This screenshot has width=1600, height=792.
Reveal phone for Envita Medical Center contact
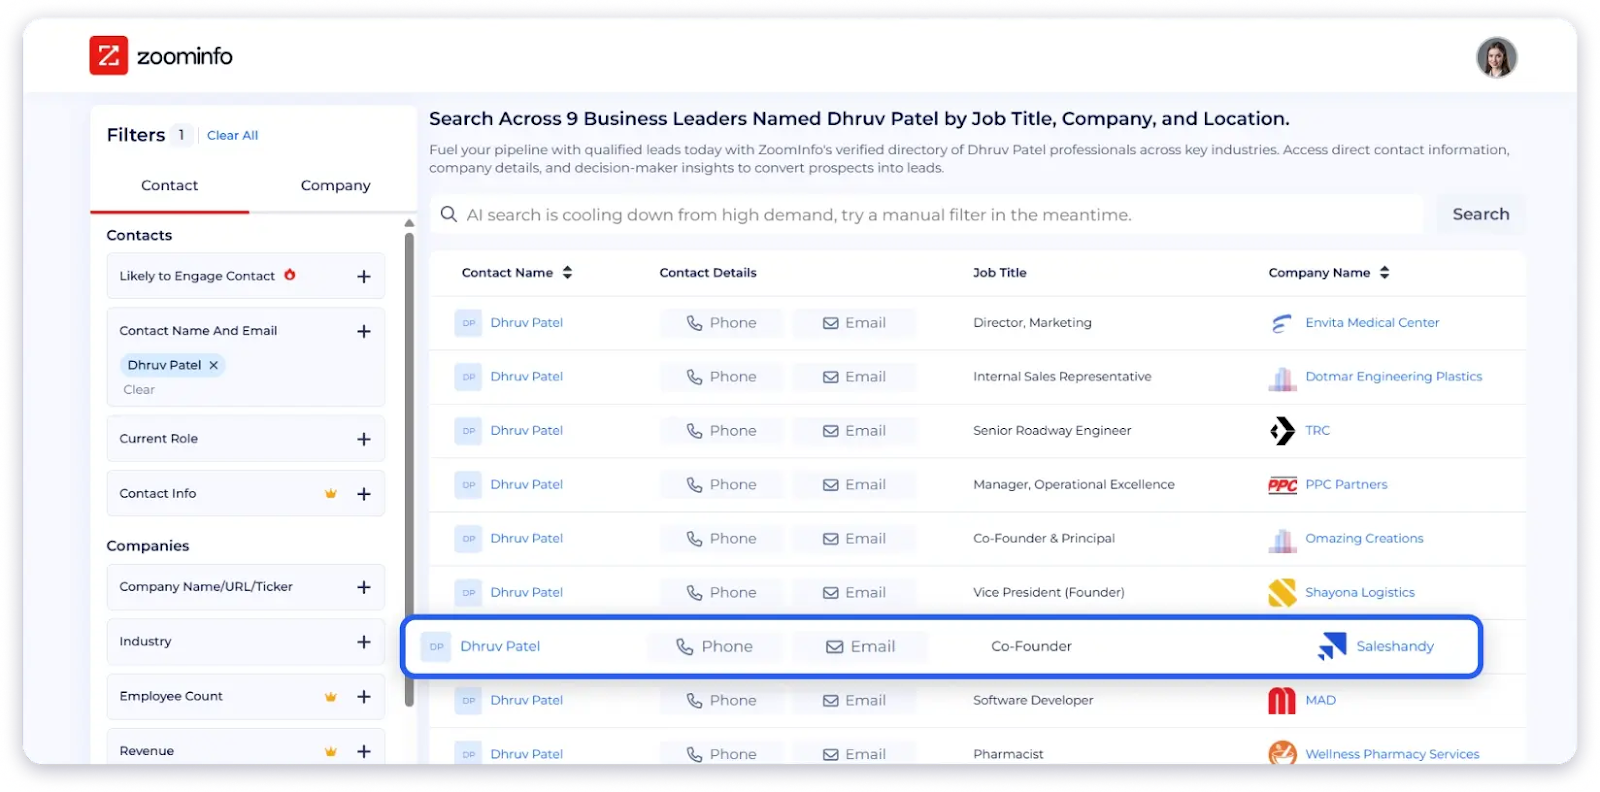pyautogui.click(x=721, y=323)
